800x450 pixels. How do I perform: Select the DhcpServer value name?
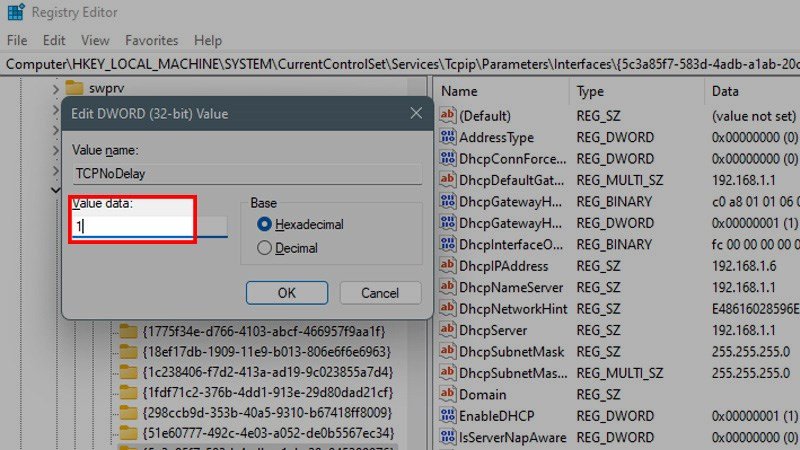(492, 330)
